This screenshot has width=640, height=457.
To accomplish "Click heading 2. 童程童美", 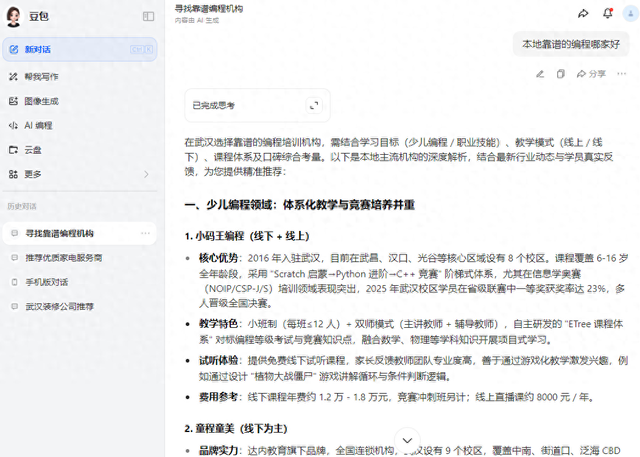I will click(236, 428).
